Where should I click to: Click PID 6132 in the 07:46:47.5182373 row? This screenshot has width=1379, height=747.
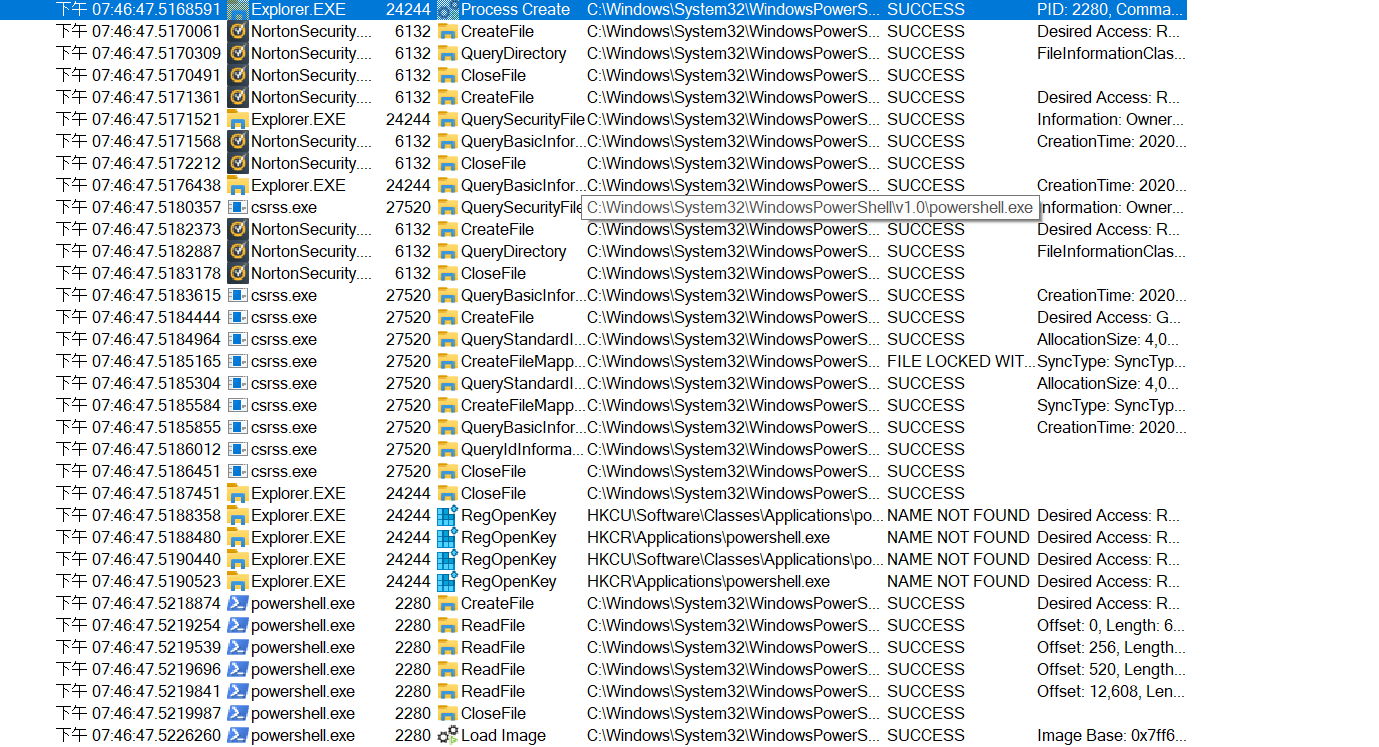413,230
